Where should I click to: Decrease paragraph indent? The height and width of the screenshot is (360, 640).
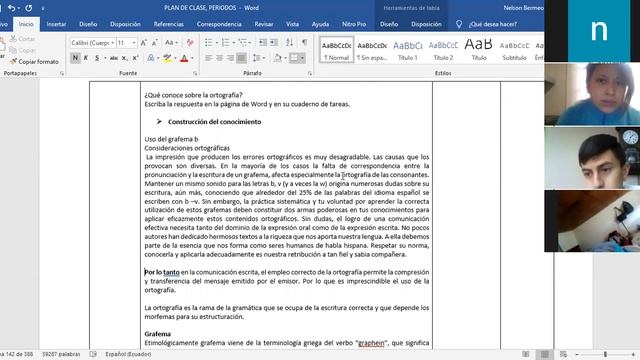pos(263,42)
